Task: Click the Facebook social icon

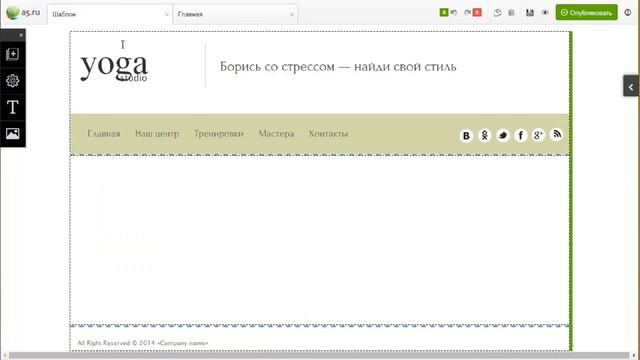Action: (520, 135)
